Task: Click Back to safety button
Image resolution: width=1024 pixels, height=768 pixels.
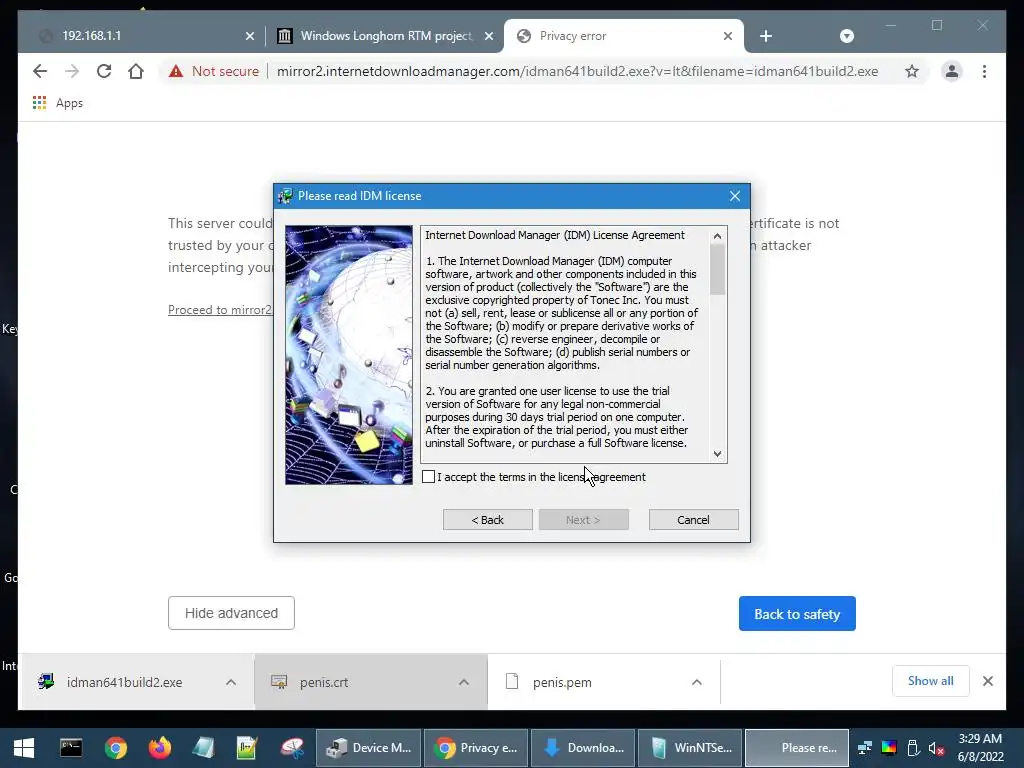Action: (797, 614)
